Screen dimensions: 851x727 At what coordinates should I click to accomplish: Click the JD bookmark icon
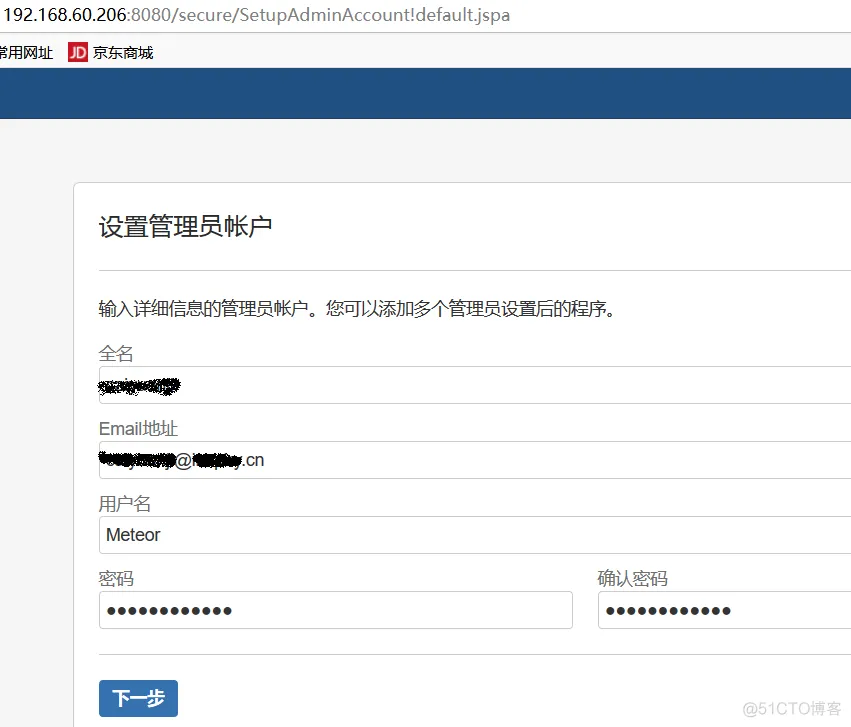click(78, 53)
